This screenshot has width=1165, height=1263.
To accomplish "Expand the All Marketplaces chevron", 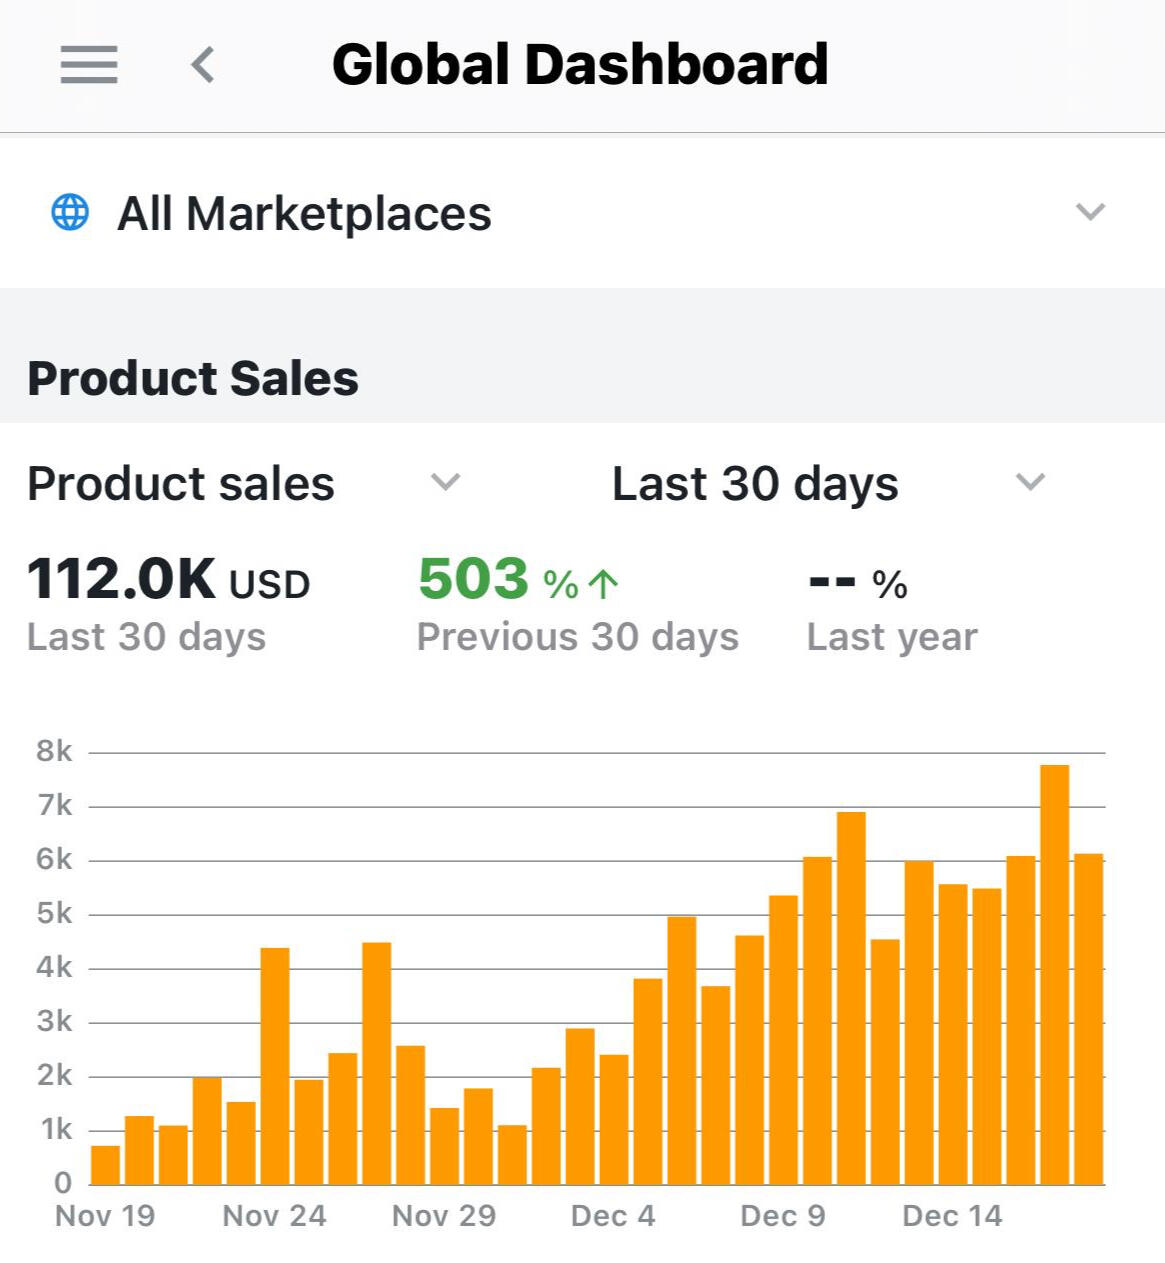I will [1089, 212].
